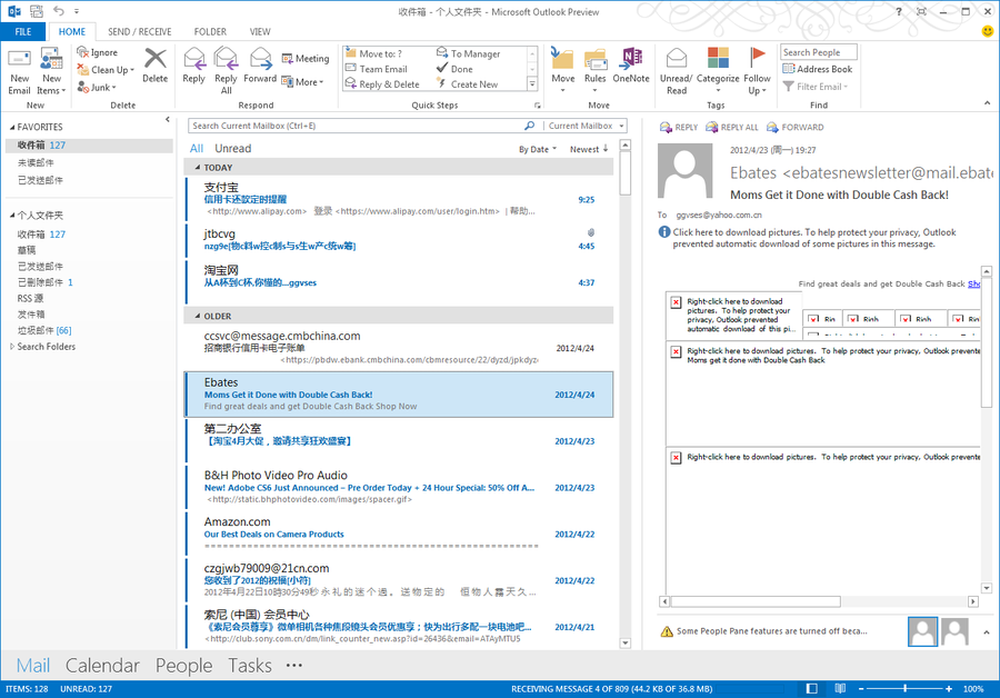Click the Undo arrow in quick access toolbar
This screenshot has width=1000, height=698.
coord(58,11)
